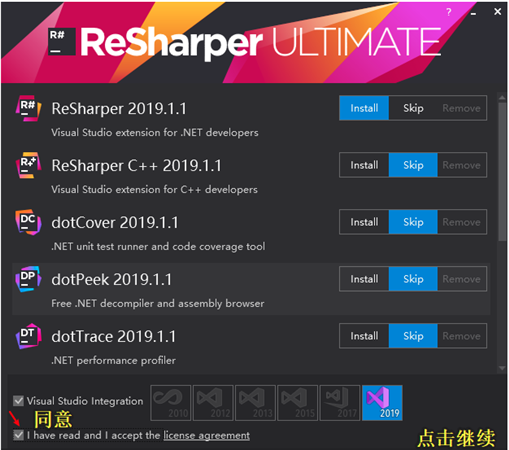This screenshot has height=450, width=509.
Task: Select the Visual Studio 2010 icon
Action: (x=171, y=403)
